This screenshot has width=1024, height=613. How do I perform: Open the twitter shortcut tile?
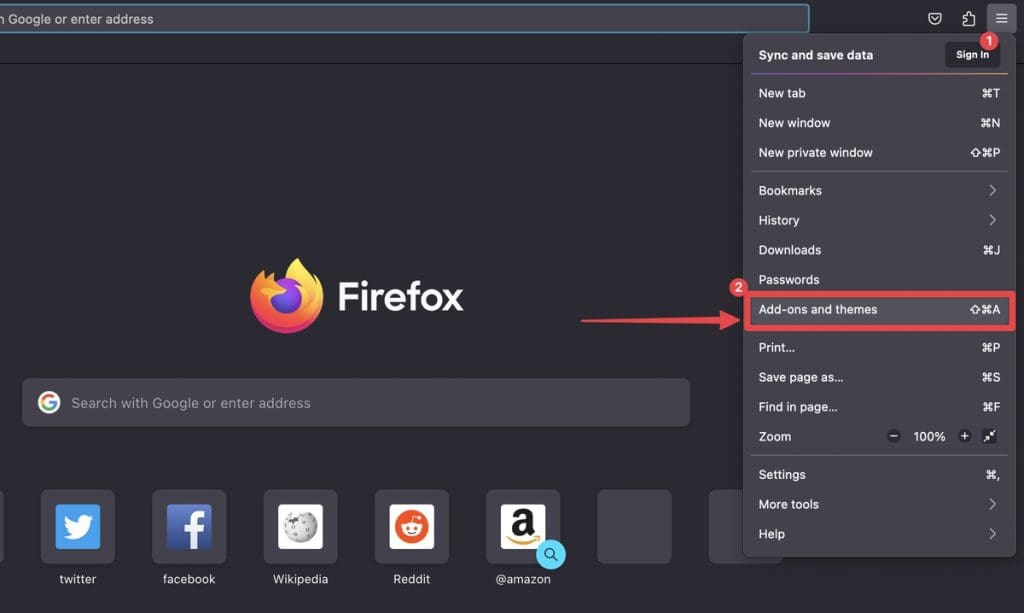point(78,527)
